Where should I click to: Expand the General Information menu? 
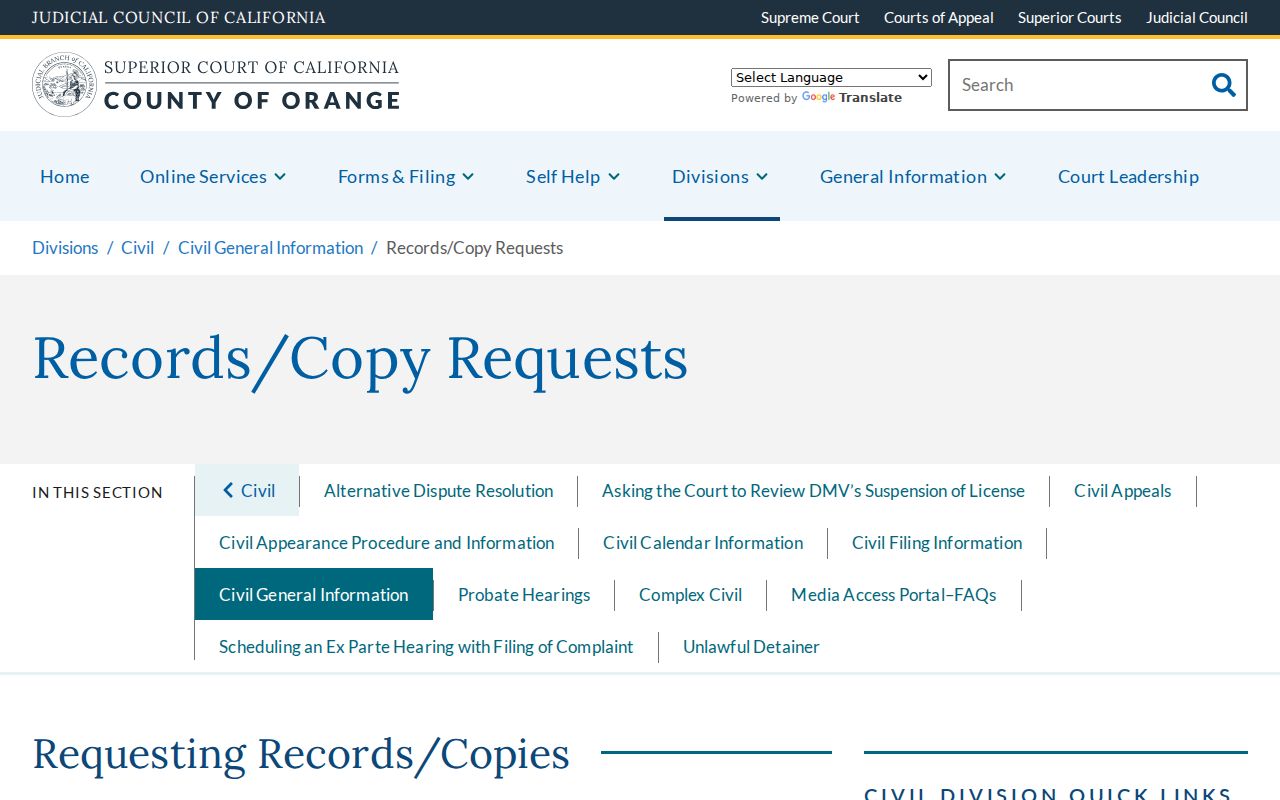[913, 176]
